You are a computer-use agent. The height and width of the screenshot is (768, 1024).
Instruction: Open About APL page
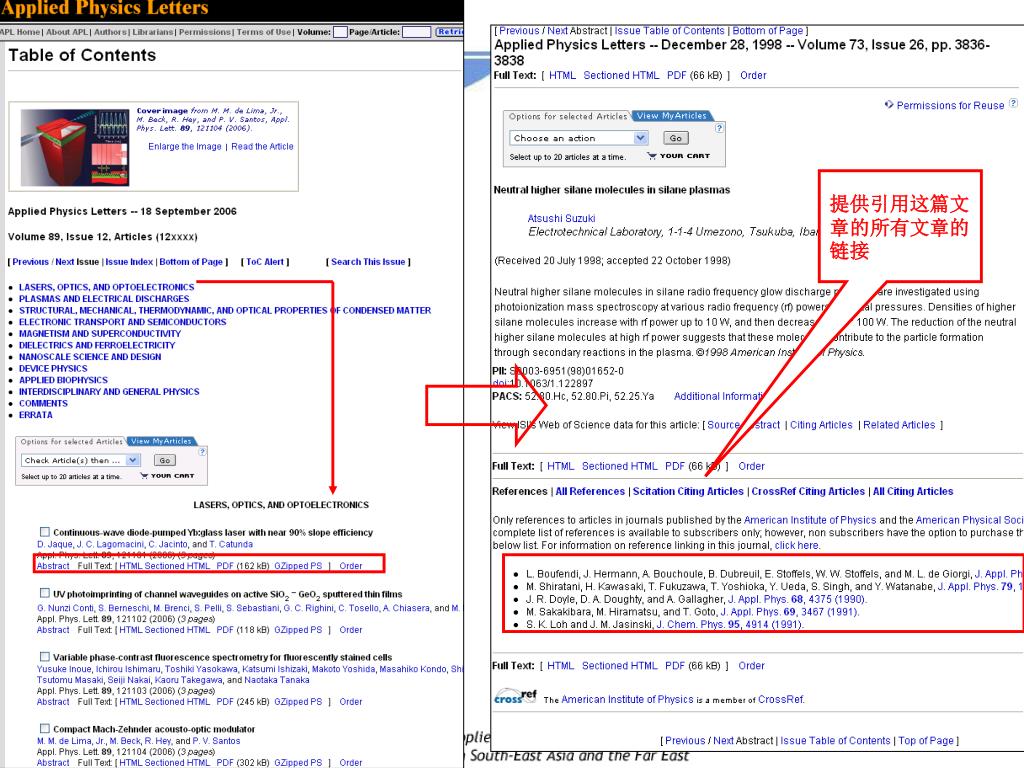[x=67, y=32]
